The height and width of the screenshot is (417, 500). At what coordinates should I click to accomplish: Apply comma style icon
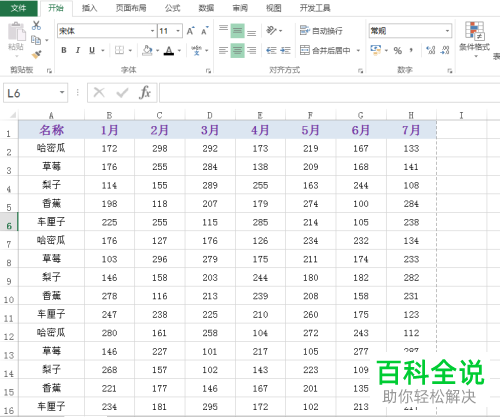[411, 50]
